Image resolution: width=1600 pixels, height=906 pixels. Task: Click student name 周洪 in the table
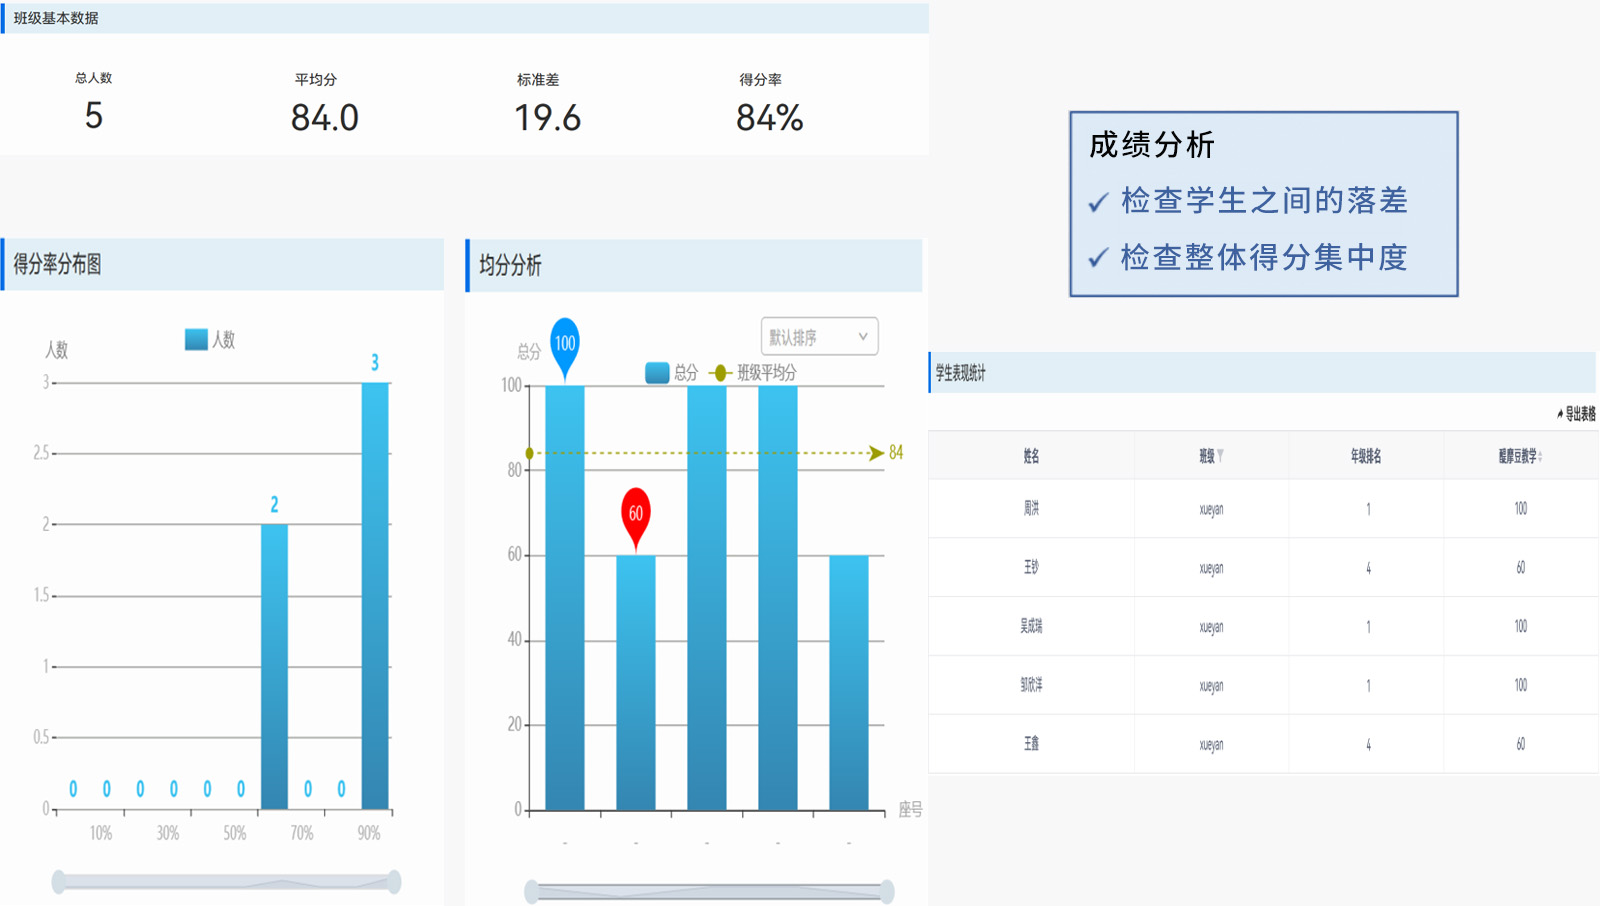click(1031, 509)
